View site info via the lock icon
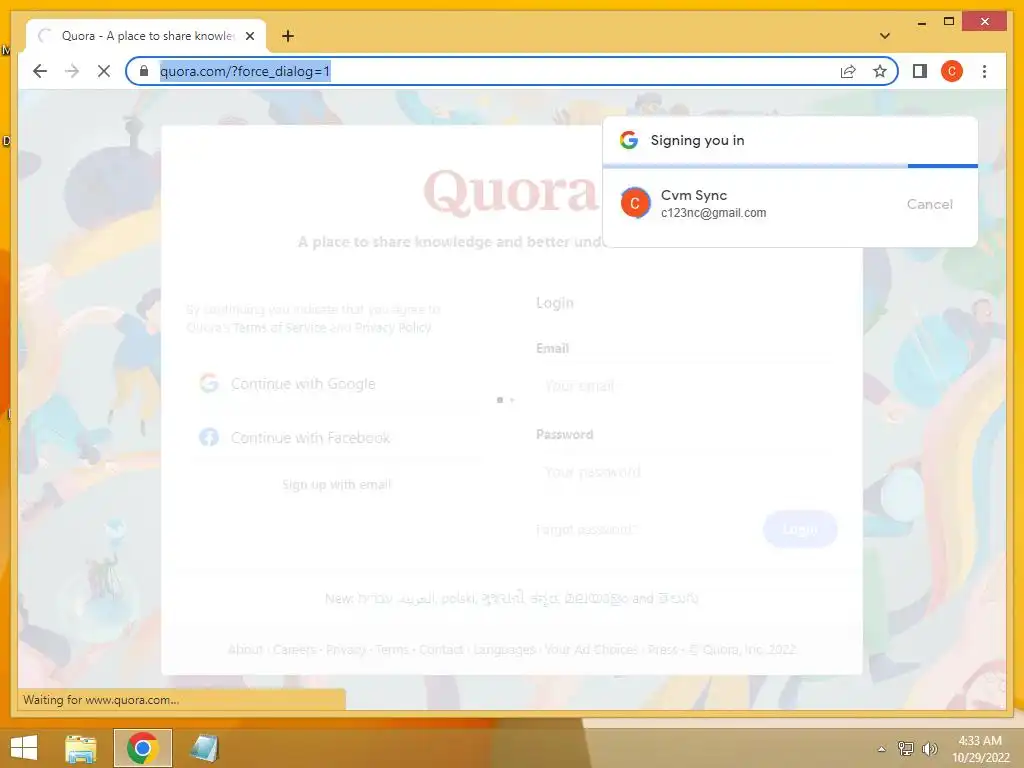This screenshot has width=1024, height=768. tap(144, 71)
